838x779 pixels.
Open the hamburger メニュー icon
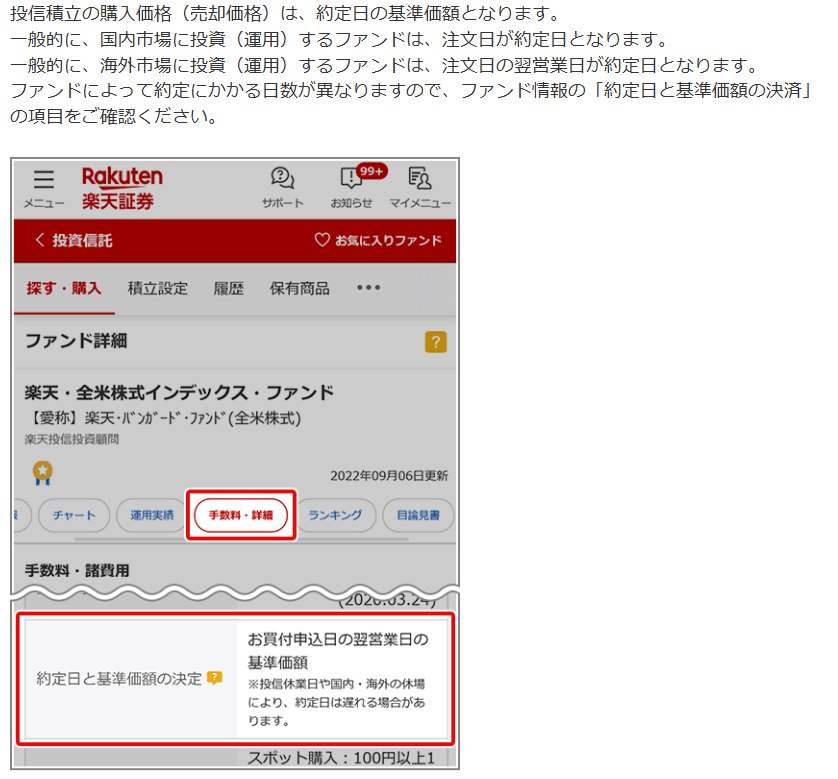tap(43, 187)
